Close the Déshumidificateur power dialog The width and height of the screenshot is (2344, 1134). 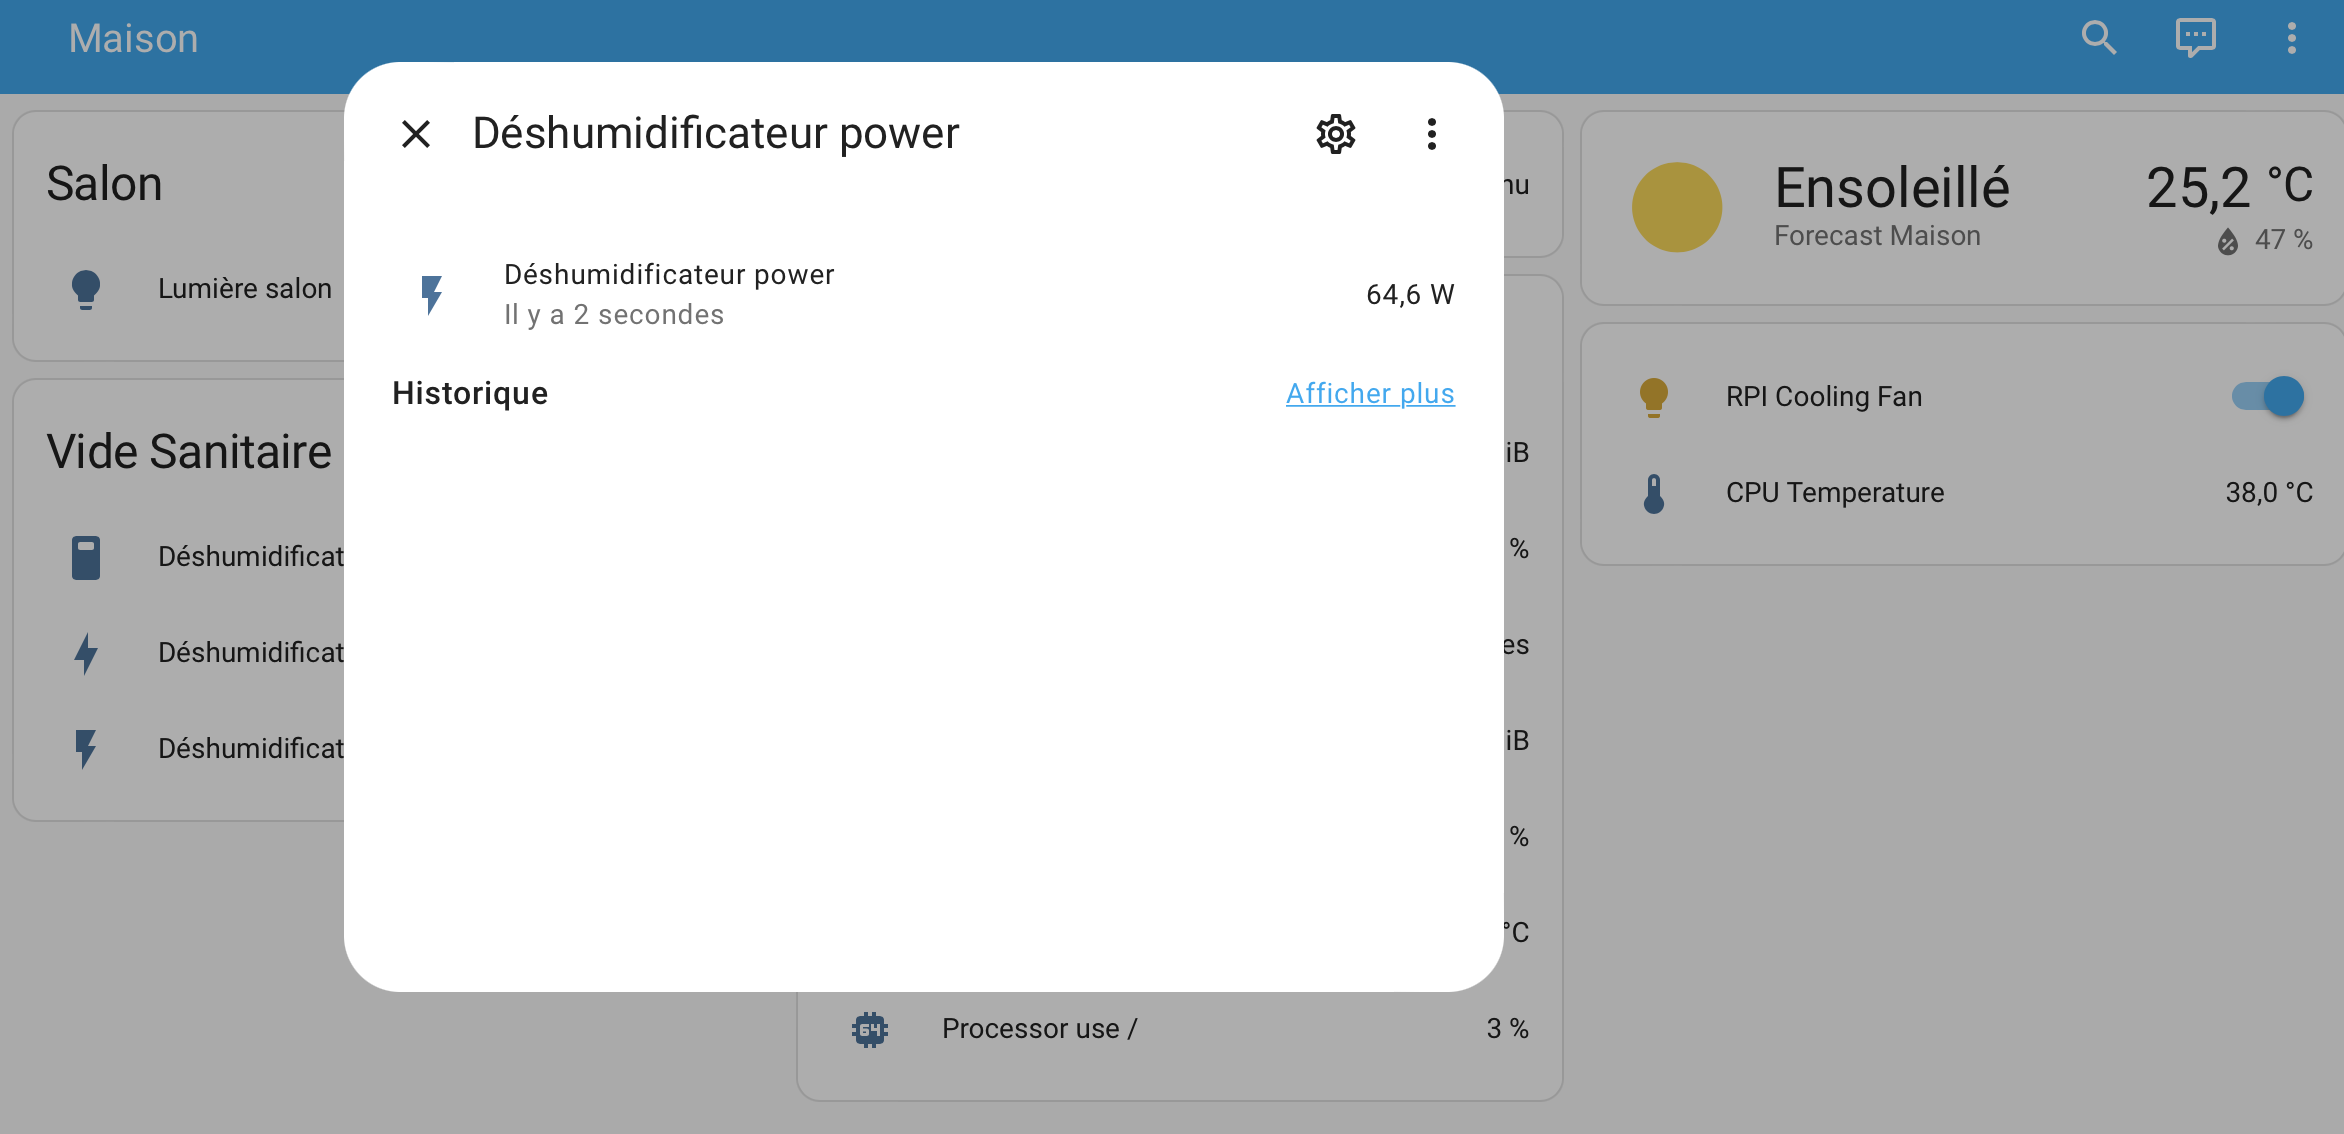pos(416,134)
